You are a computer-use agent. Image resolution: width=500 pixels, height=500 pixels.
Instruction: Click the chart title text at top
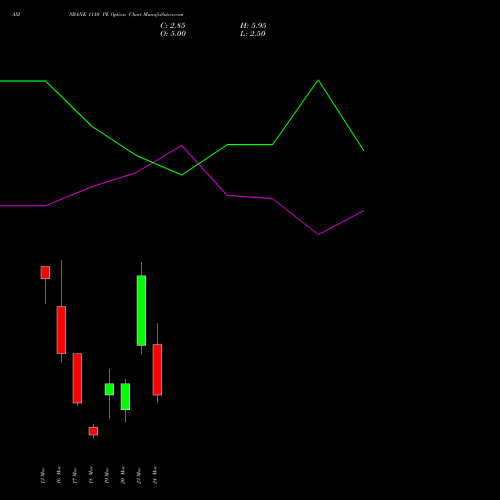[x=126, y=14]
